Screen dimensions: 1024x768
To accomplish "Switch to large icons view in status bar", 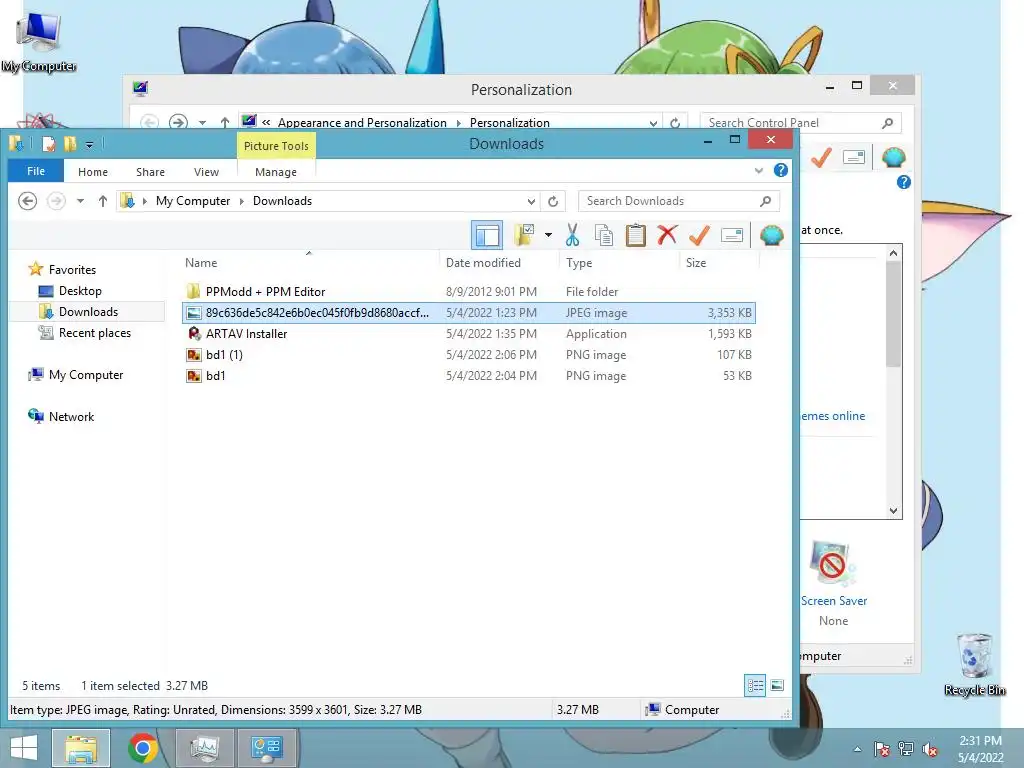I will (x=777, y=685).
